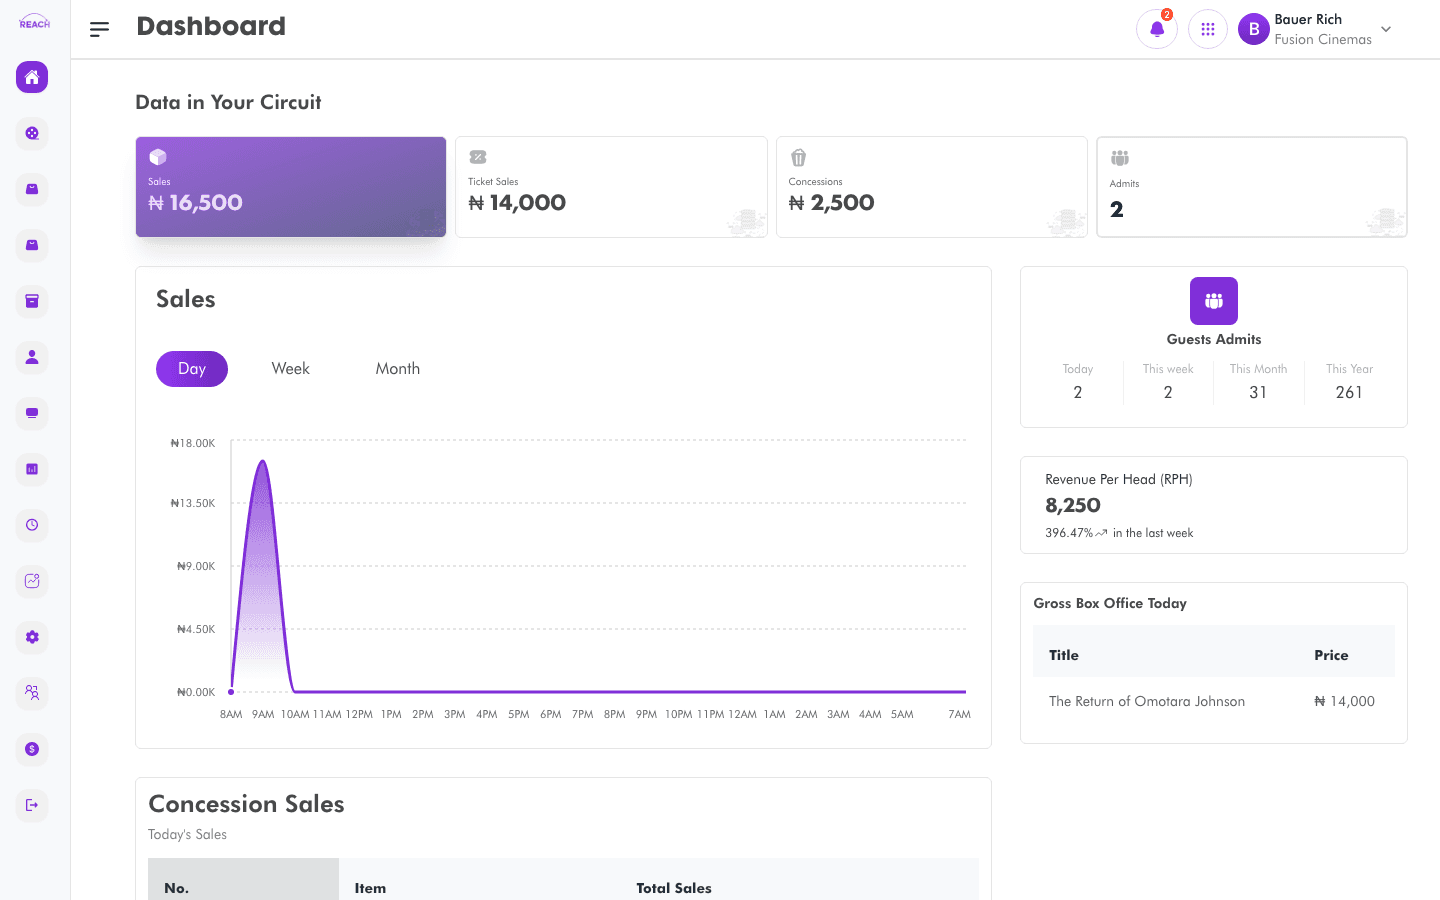Toggle the hamburger sidebar menu

99,29
